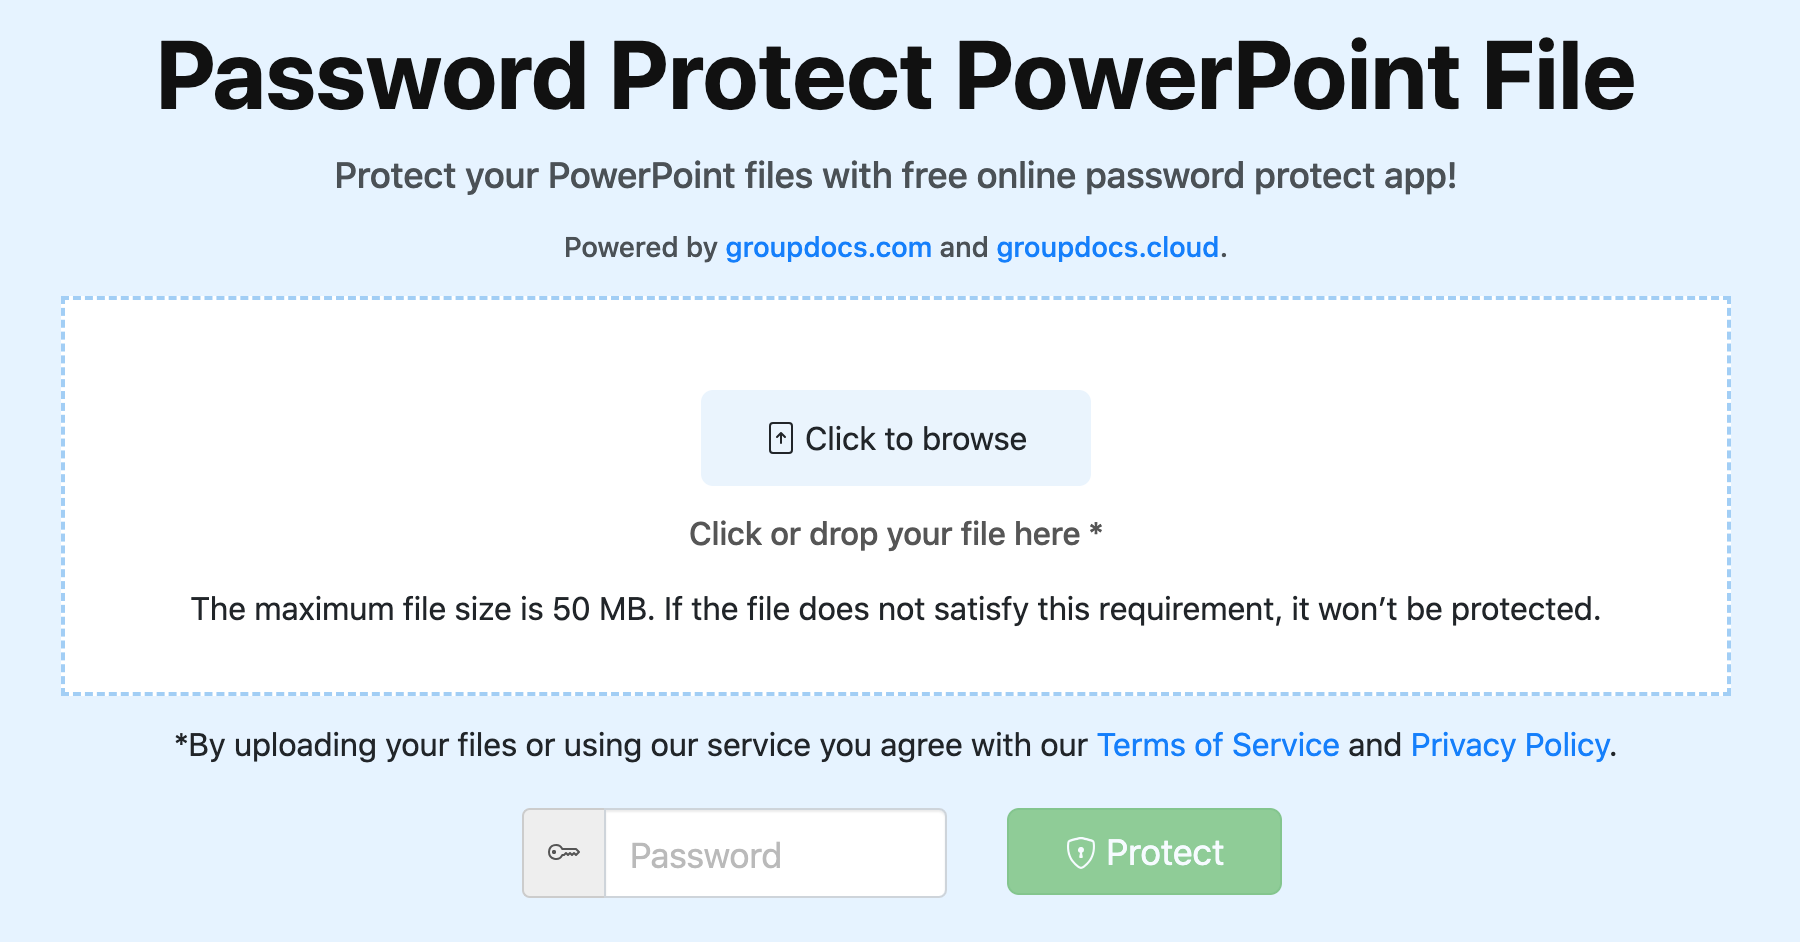Click inside the Password input field
The width and height of the screenshot is (1800, 942).
(775, 852)
